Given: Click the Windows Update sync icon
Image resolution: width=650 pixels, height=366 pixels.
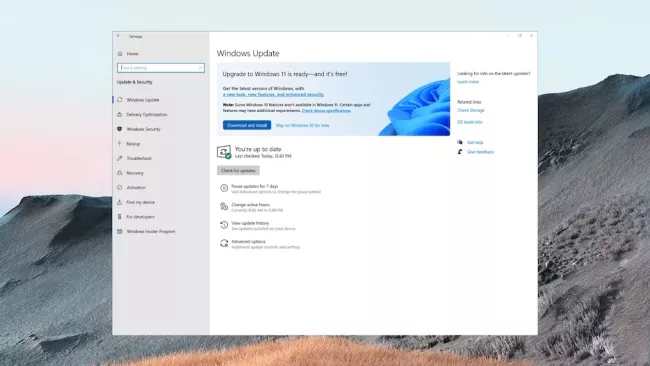Looking at the screenshot, I should 120,100.
